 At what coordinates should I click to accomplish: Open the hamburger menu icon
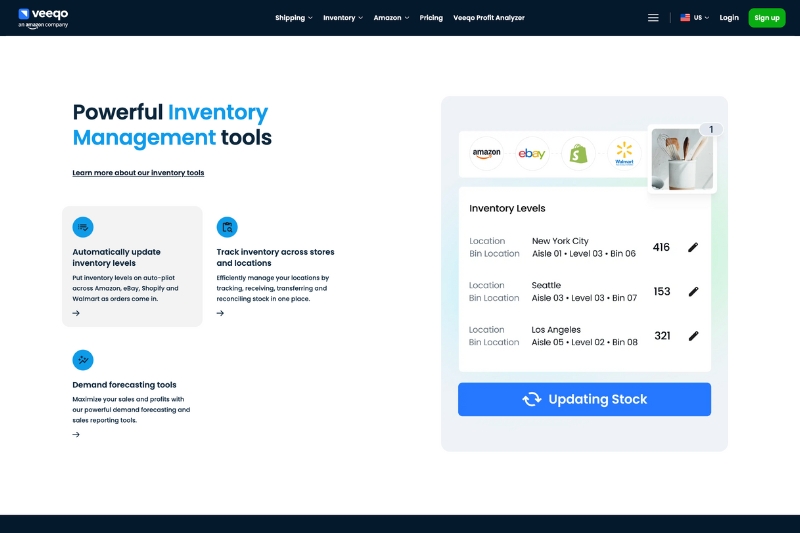click(653, 18)
